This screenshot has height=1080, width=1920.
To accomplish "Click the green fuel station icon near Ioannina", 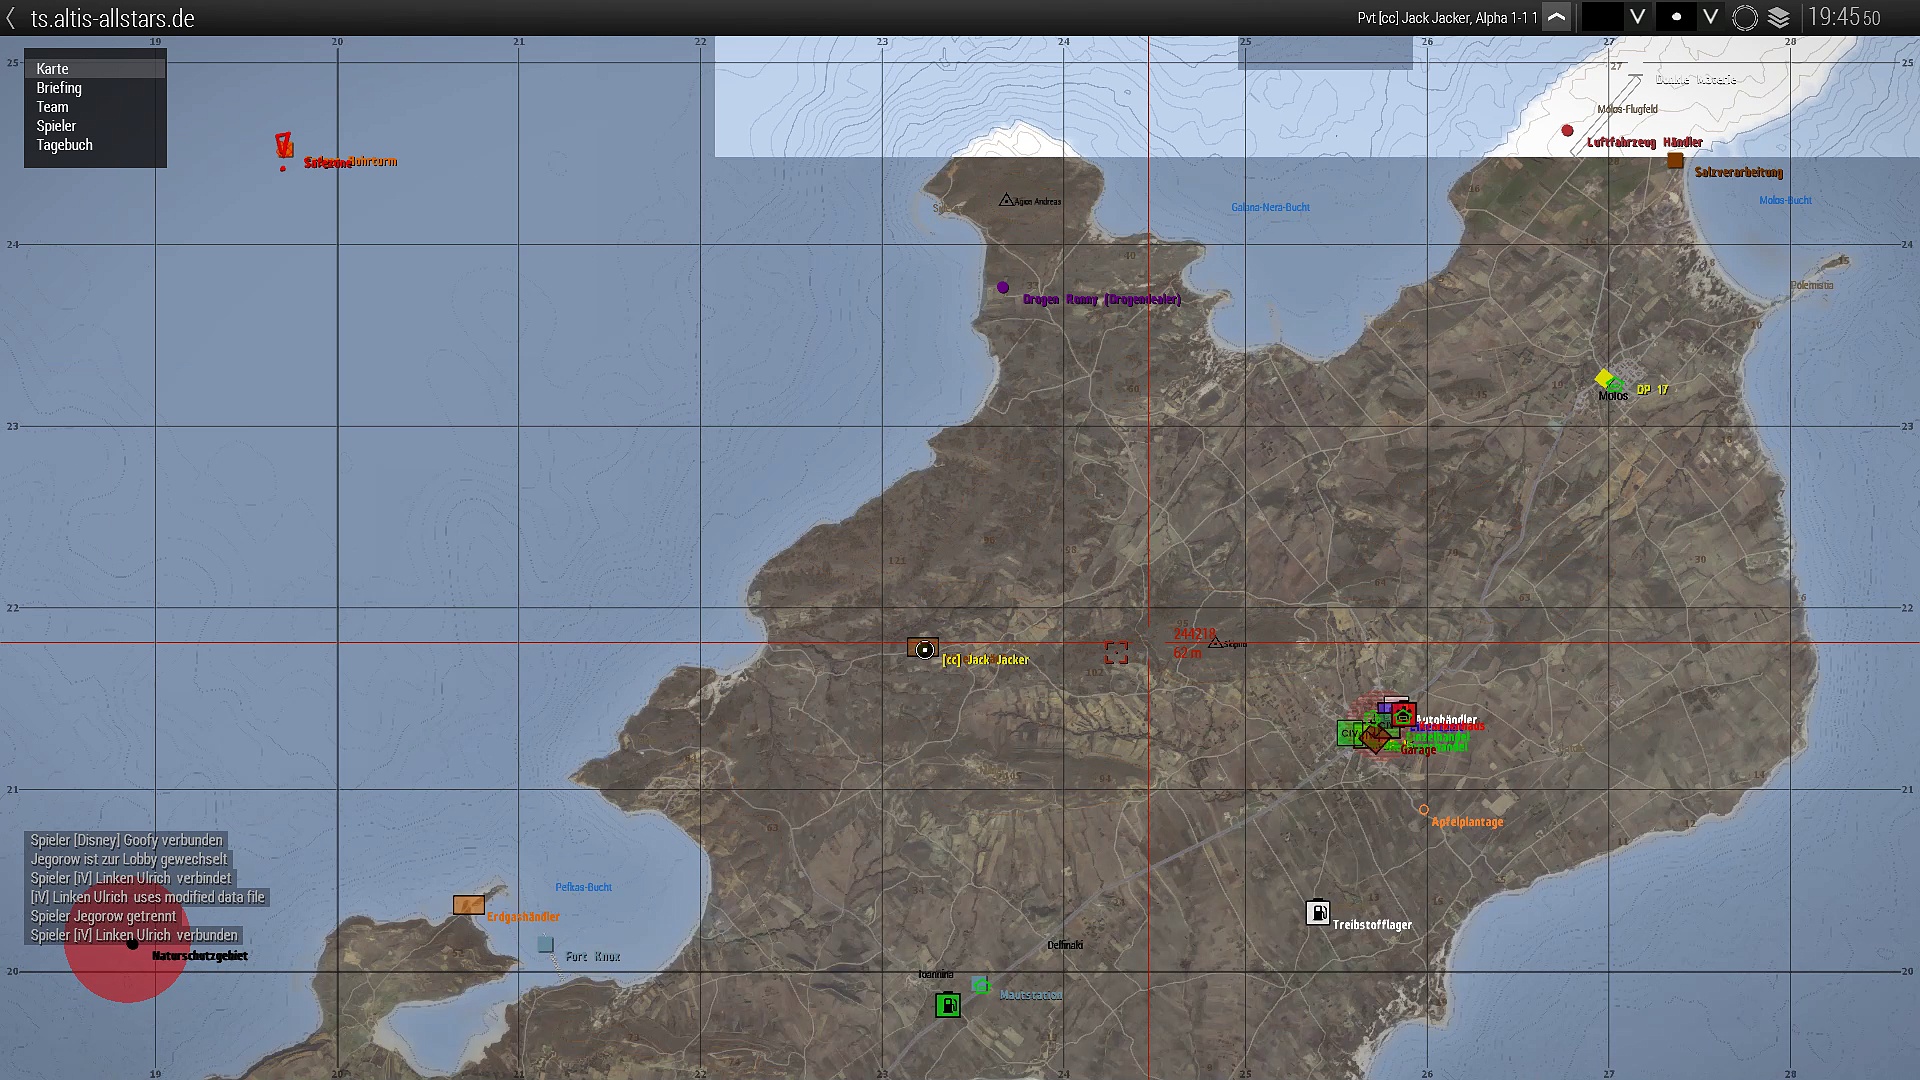I will [948, 1004].
